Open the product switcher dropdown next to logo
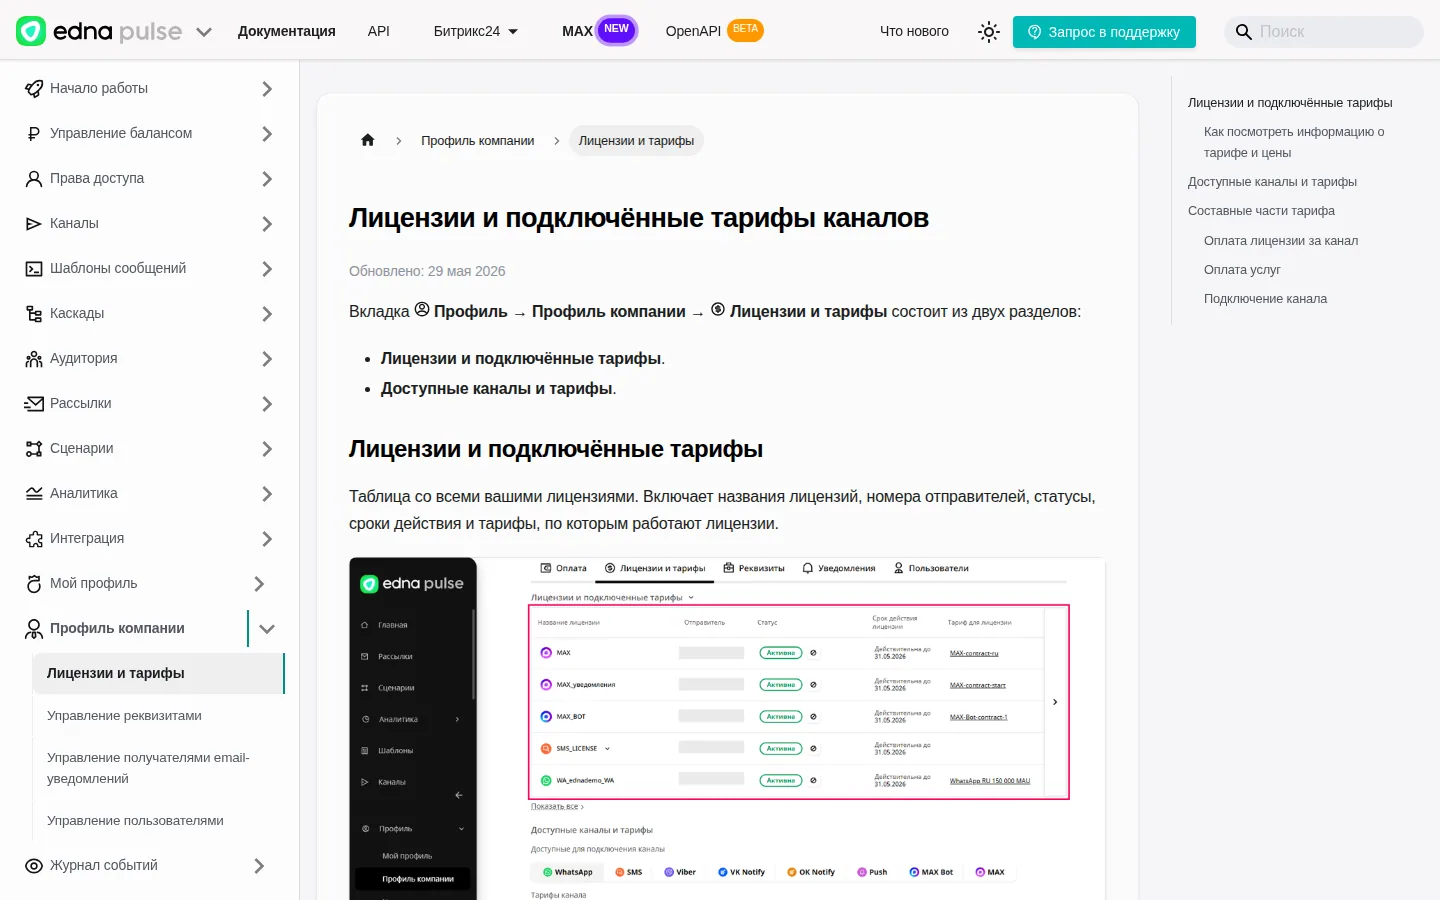1440x900 pixels. 204,32
